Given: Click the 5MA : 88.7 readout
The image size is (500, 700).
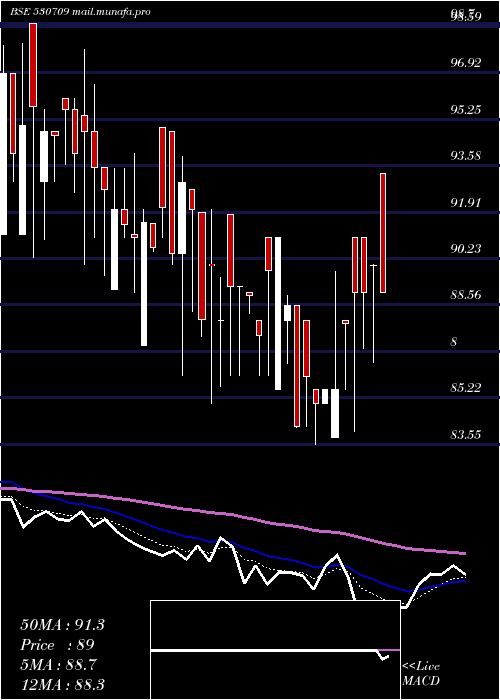Looking at the screenshot, I should (x=59, y=665).
